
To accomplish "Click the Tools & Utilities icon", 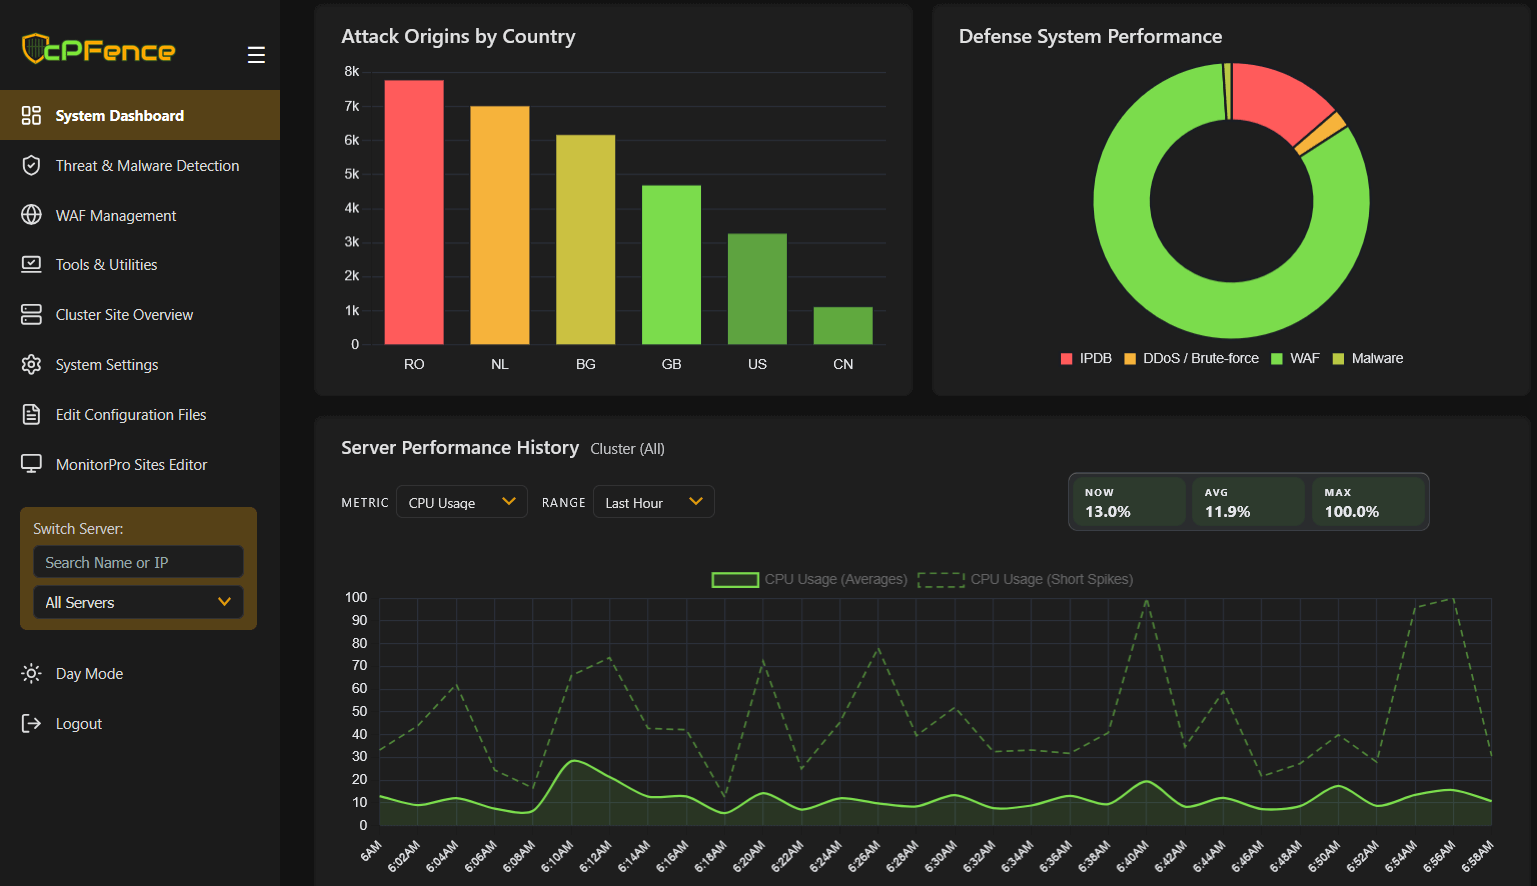I will coord(31,264).
